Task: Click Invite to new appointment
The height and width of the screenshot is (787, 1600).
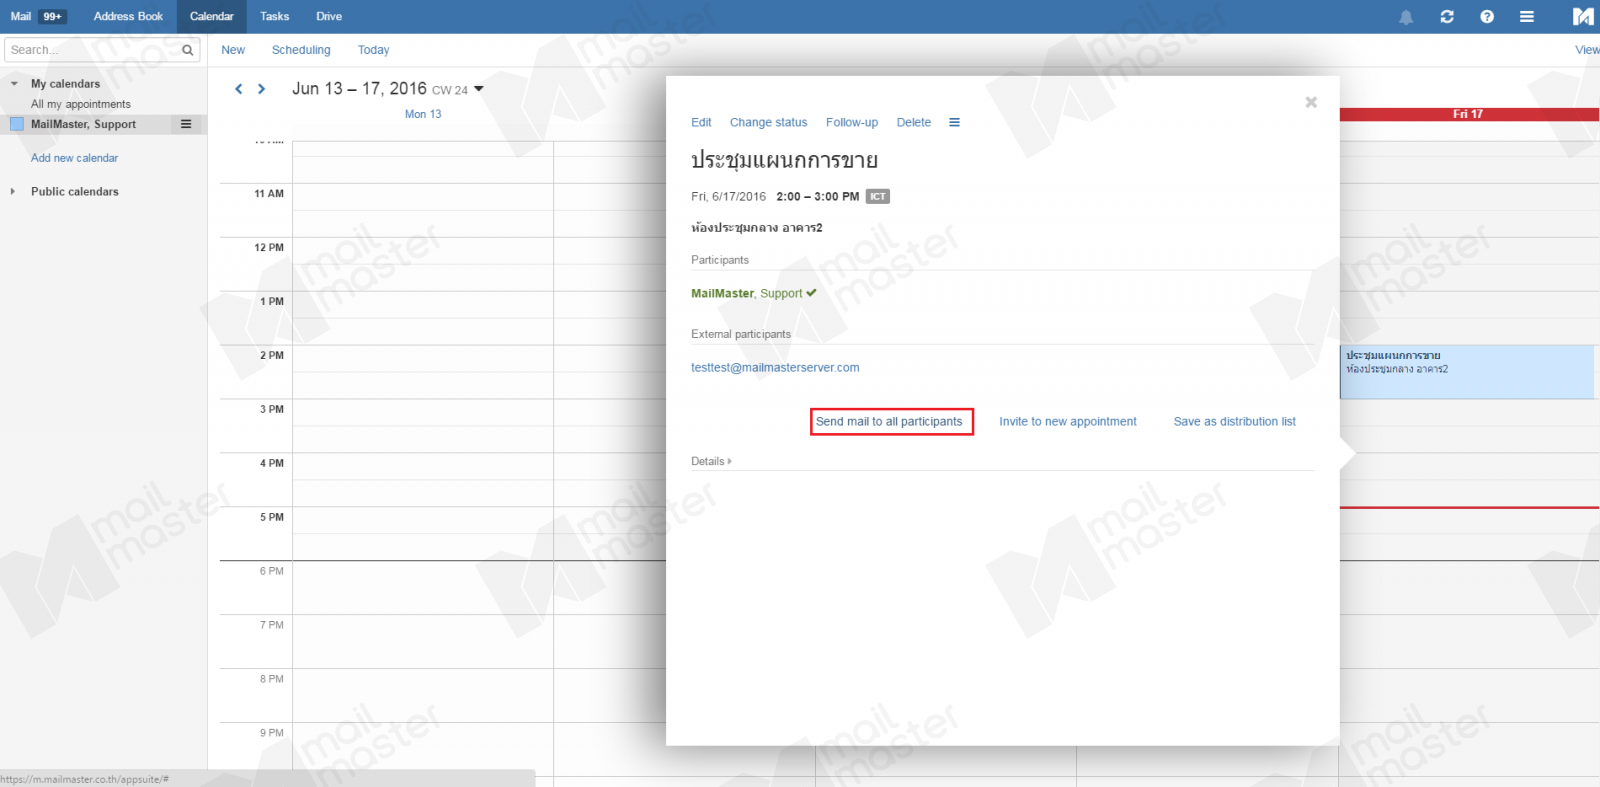Action: tap(1068, 422)
